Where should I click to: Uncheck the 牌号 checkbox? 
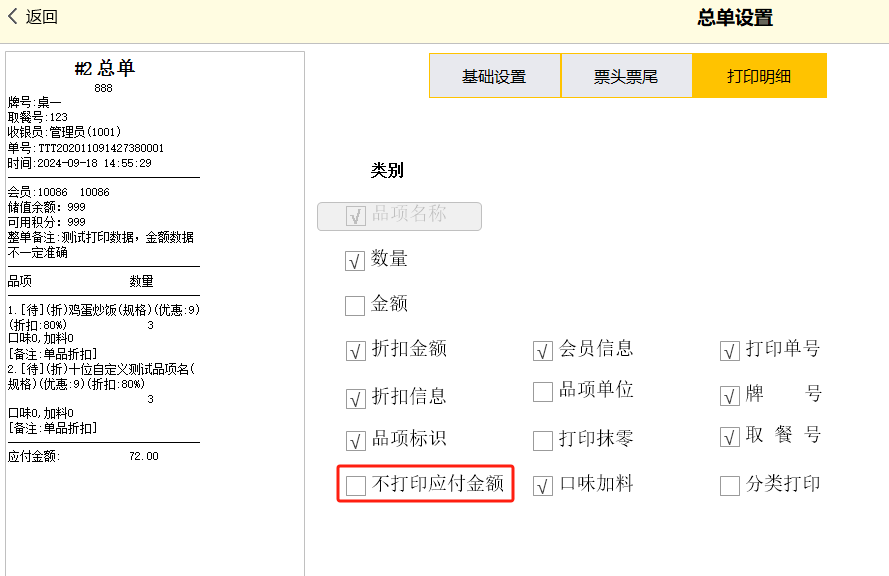(x=730, y=396)
